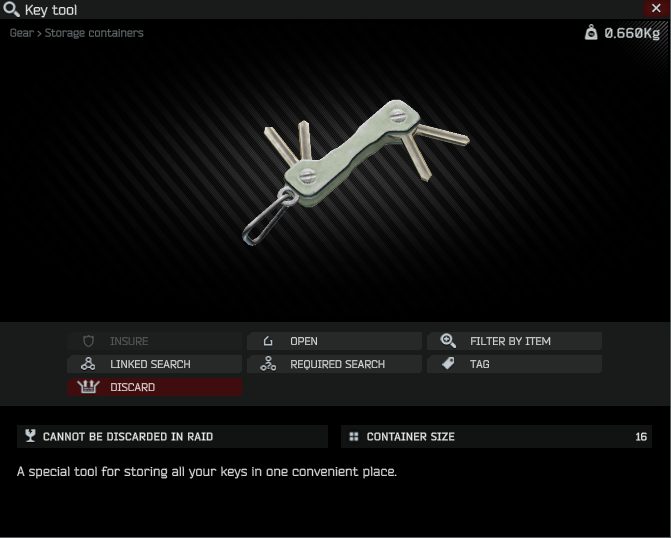Choose Linked Search action
Screen dimensions: 671x538
[x=155, y=364]
